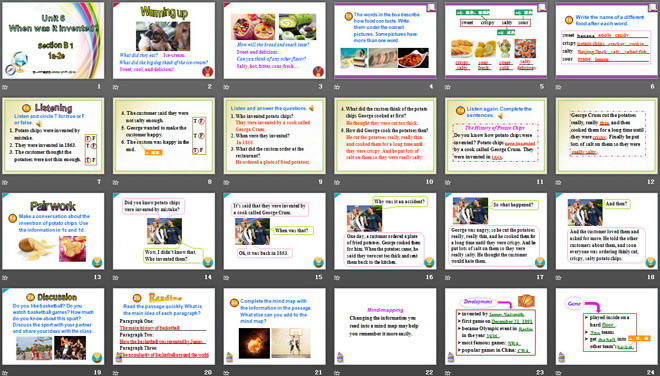
Task: Select the Listening slide thumbnail
Action: point(53,136)
